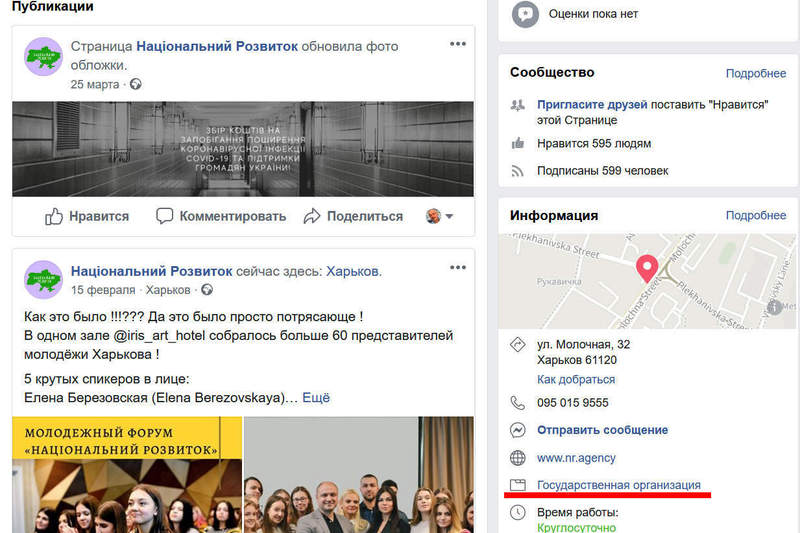Click the comment bubble icon labeled Комментировать

coord(164,216)
